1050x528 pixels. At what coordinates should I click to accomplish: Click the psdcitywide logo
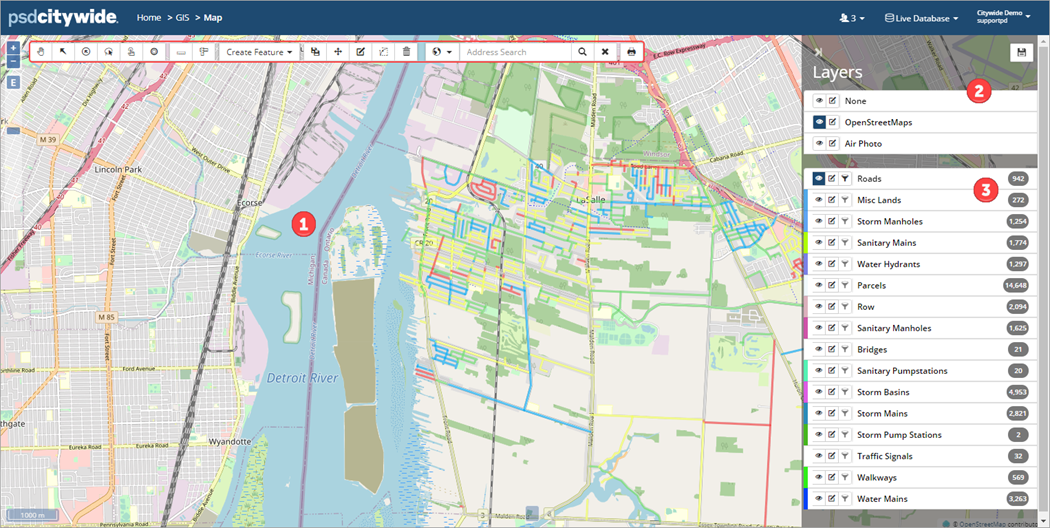63,17
